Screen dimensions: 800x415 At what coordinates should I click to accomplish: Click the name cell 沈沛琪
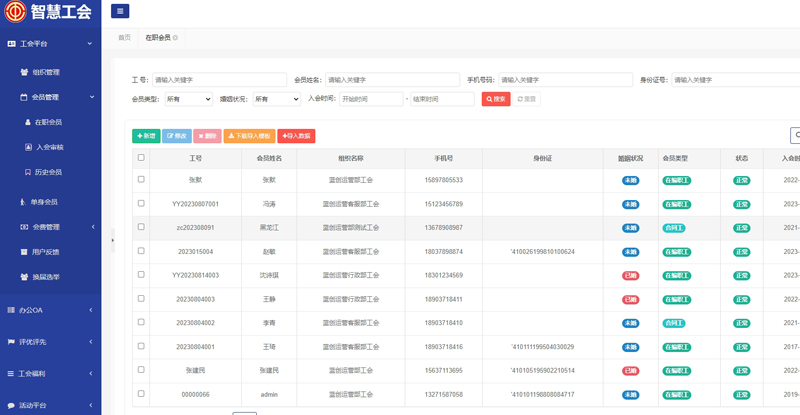pyautogui.click(x=269, y=275)
